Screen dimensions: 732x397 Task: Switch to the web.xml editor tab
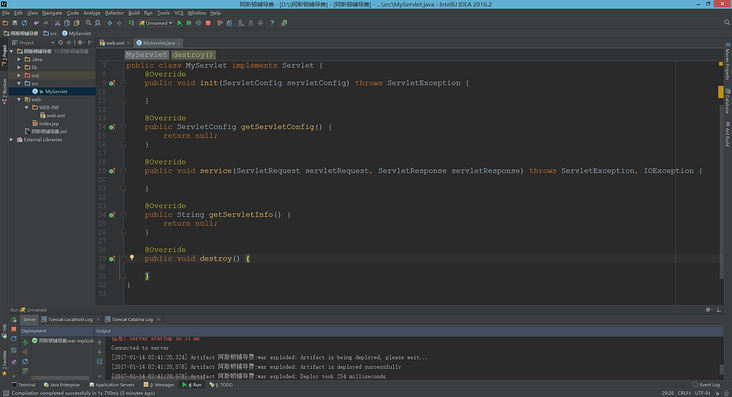tap(114, 43)
